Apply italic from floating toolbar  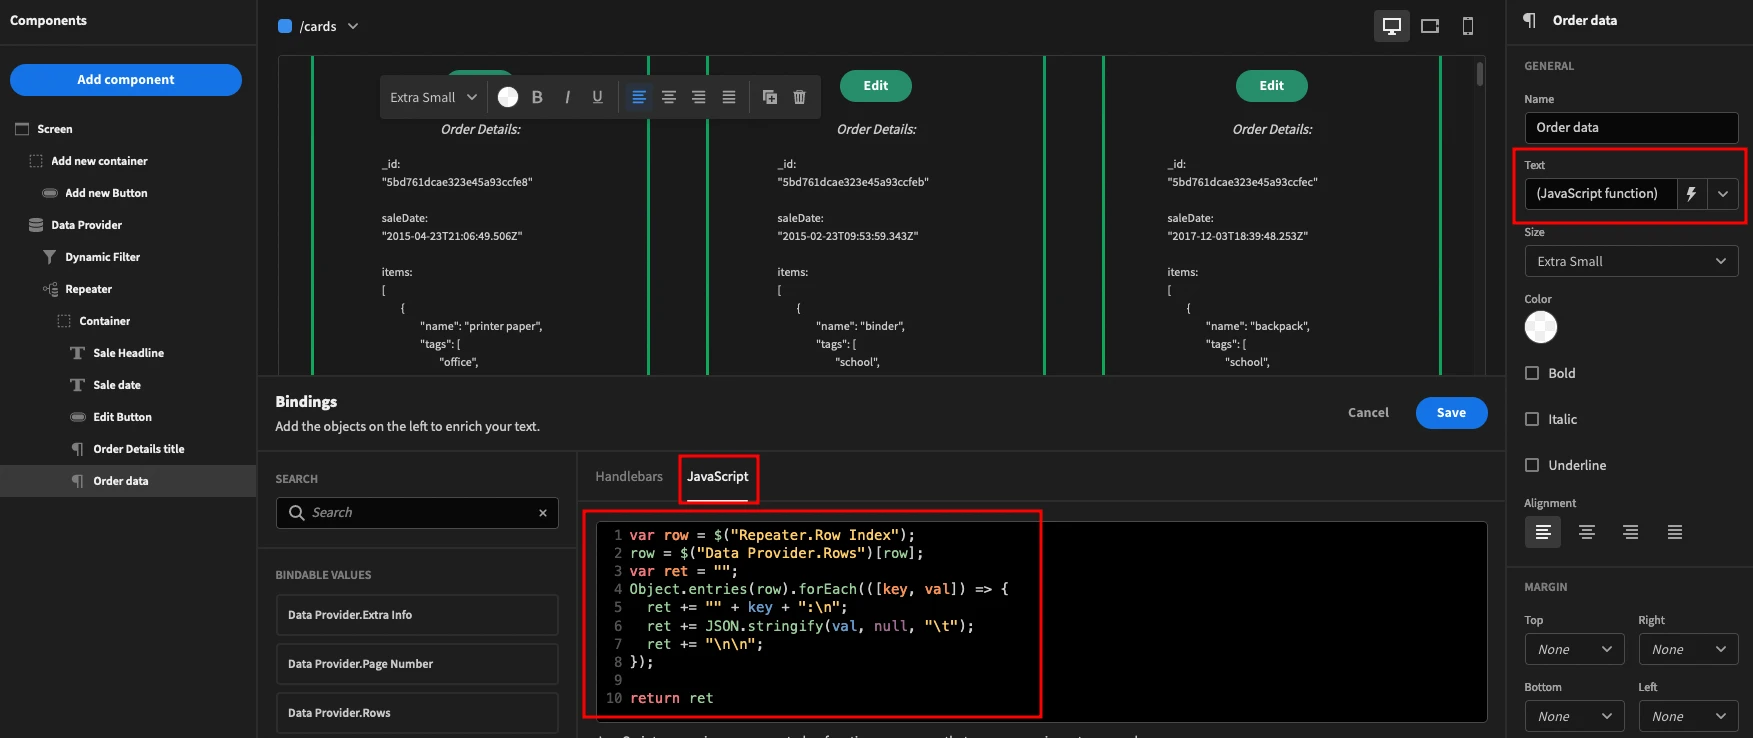pos(567,97)
